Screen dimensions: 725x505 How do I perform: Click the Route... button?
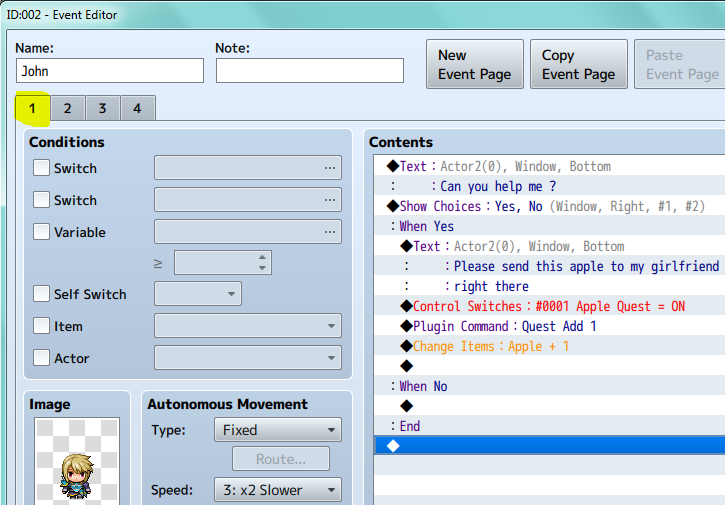(281, 459)
